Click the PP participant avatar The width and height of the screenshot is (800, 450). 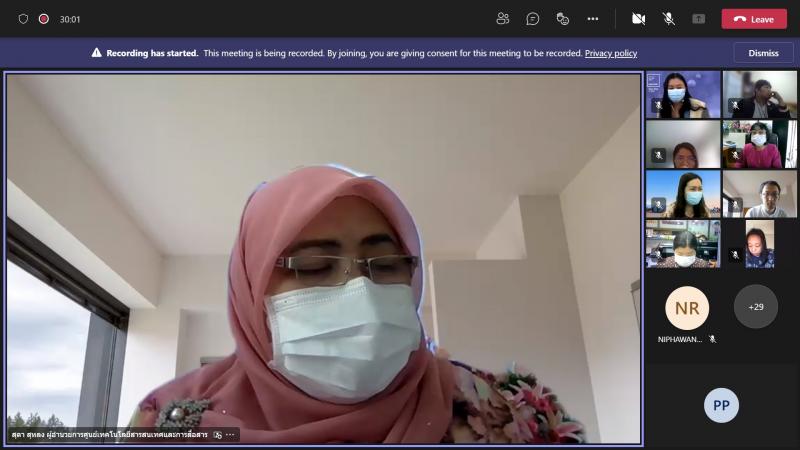tap(721, 405)
